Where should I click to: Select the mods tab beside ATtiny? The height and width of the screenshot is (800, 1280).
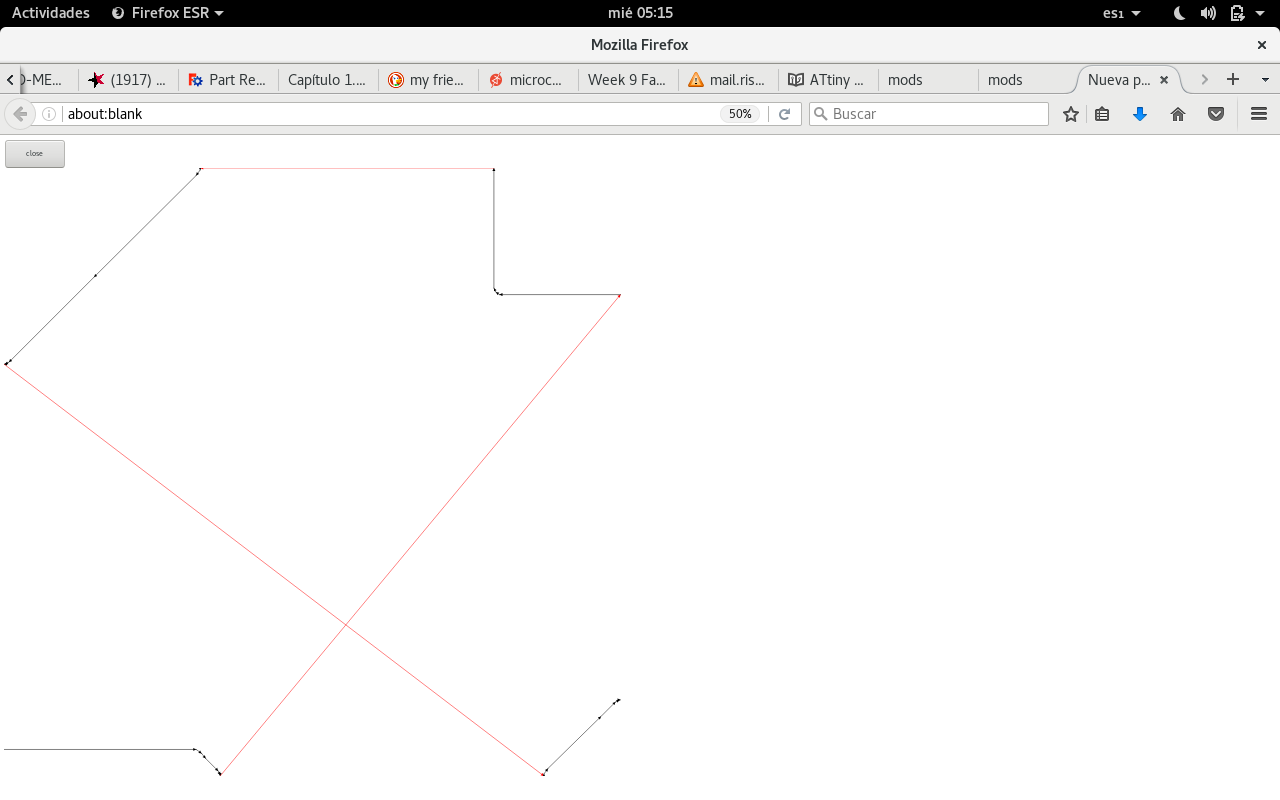click(928, 80)
